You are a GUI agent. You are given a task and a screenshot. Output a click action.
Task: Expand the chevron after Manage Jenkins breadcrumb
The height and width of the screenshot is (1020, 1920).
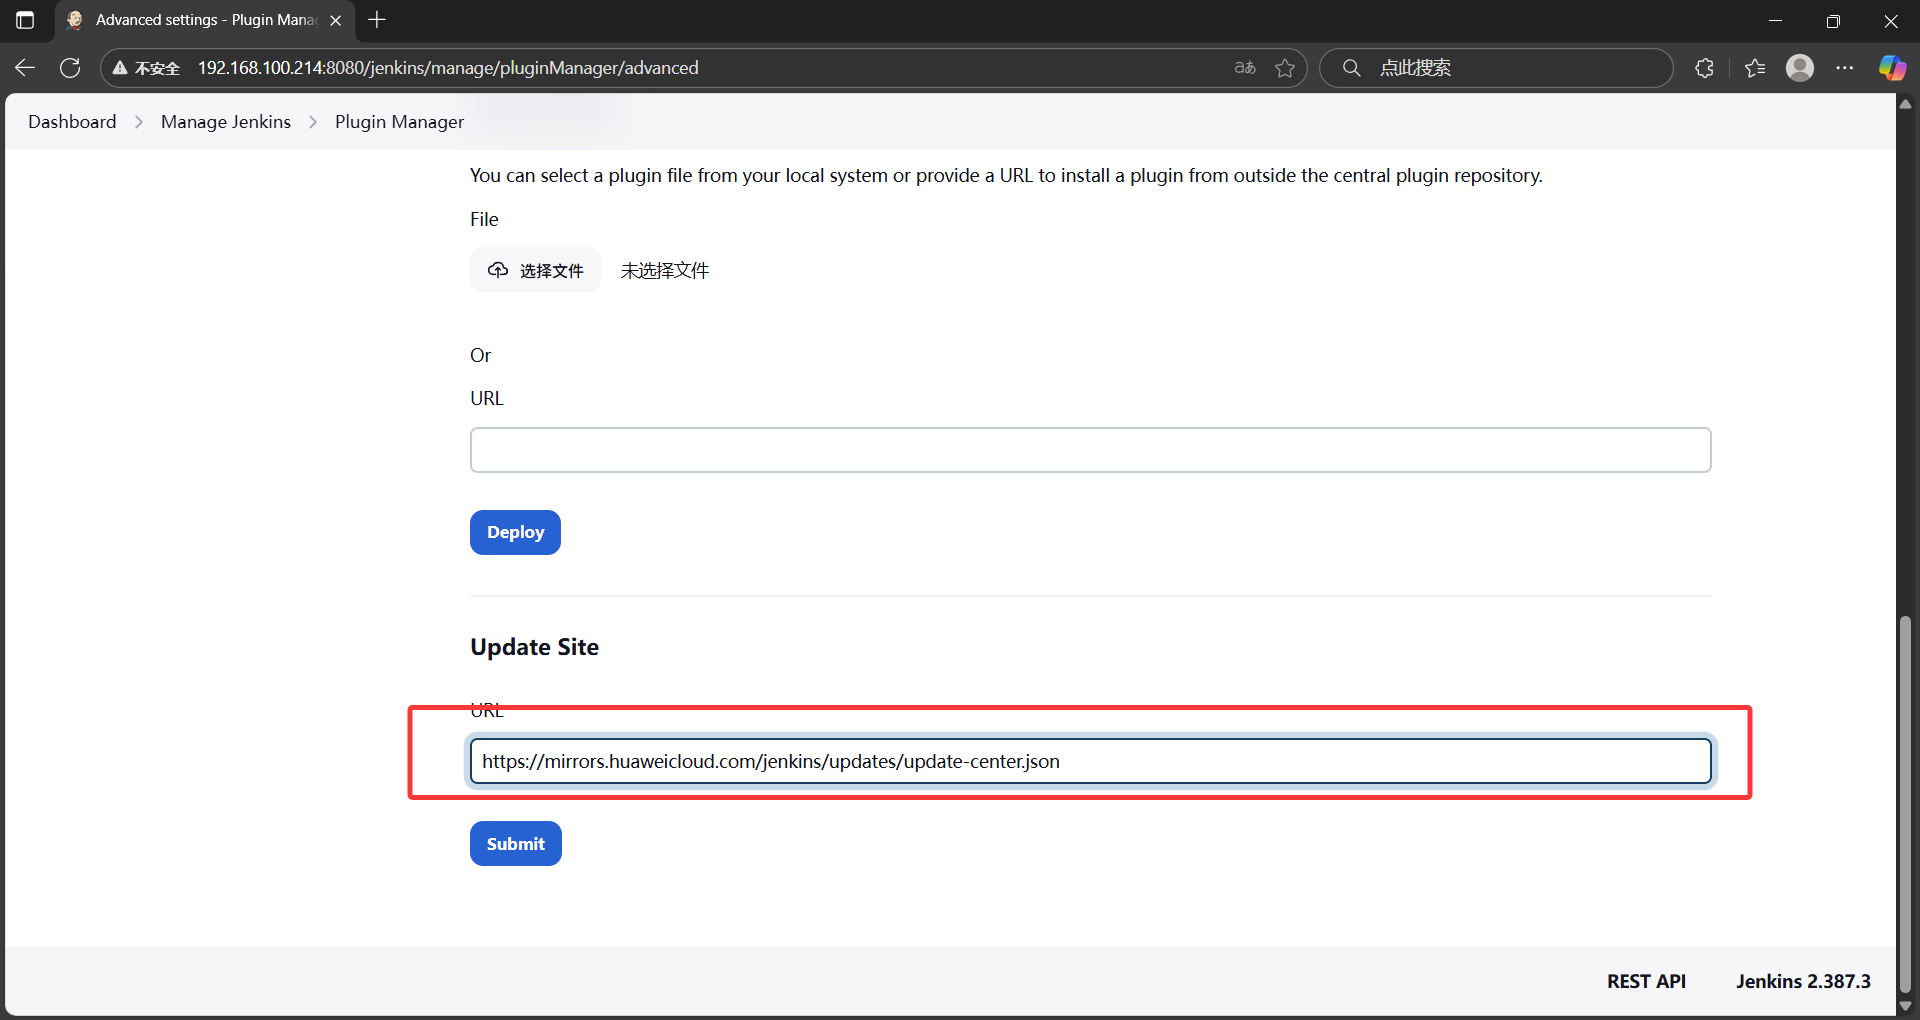(313, 122)
